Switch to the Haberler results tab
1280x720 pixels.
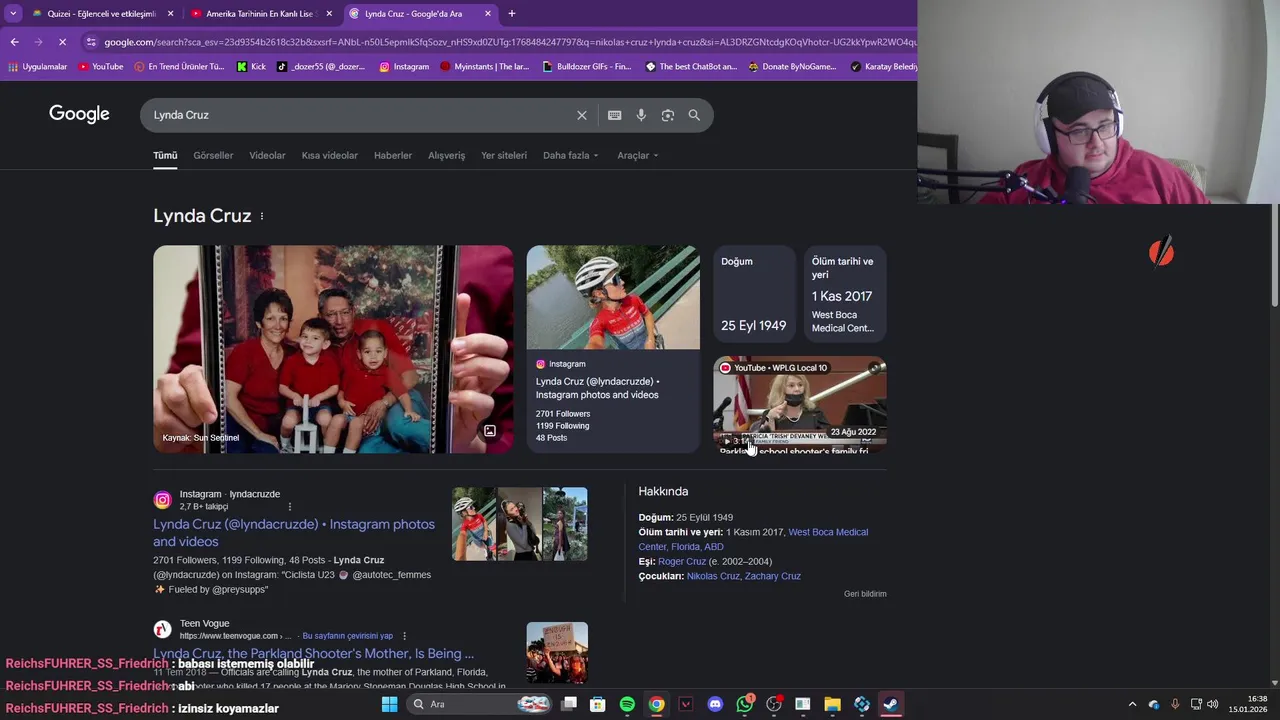coord(393,156)
